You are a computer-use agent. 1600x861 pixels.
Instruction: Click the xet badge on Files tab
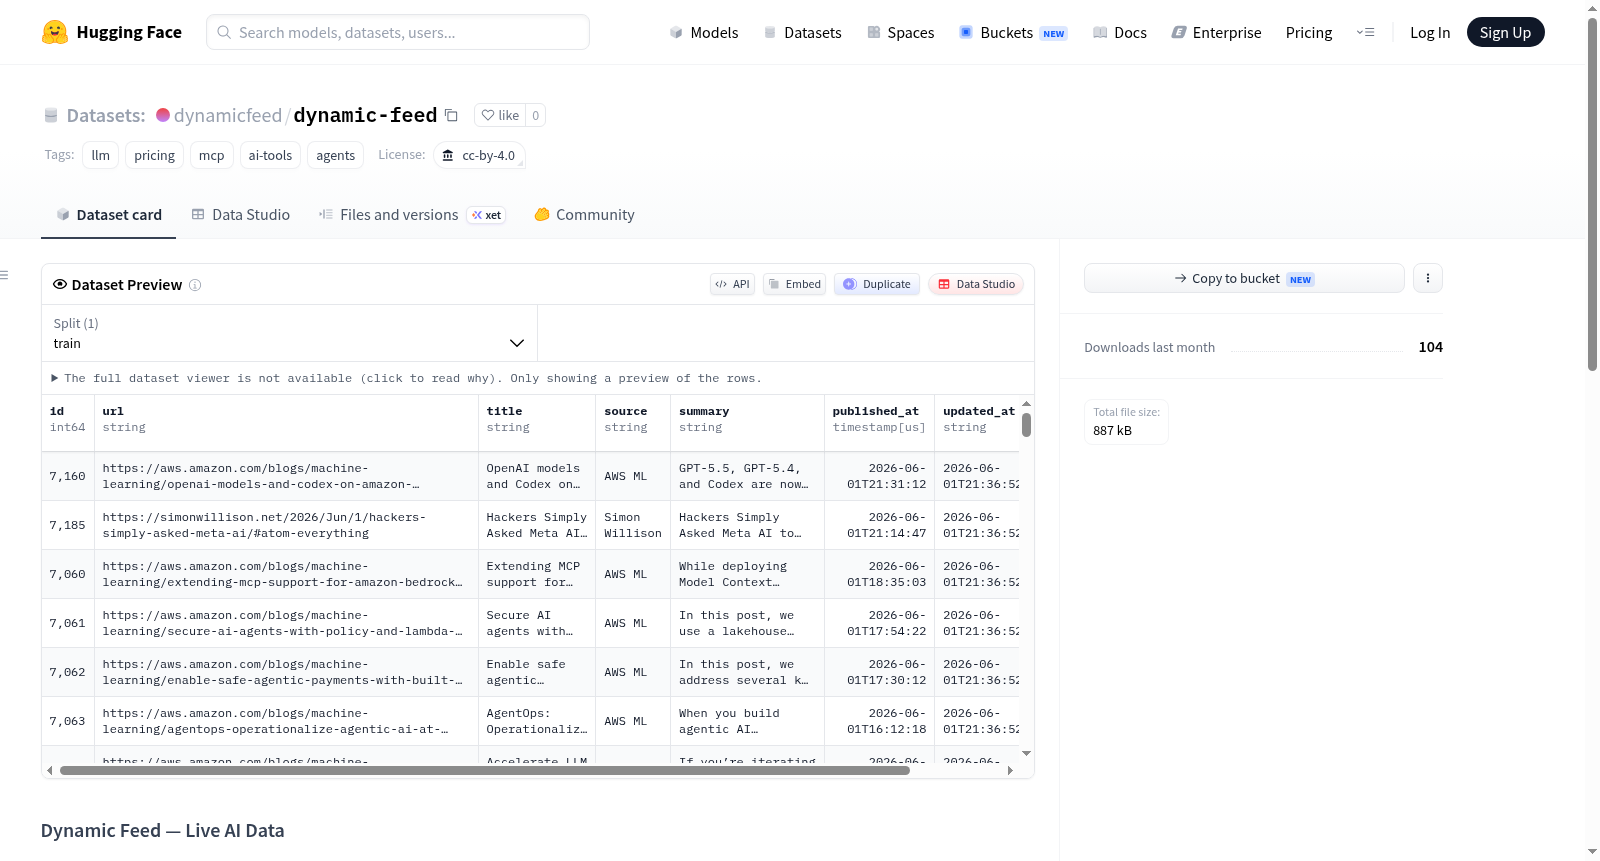(487, 215)
